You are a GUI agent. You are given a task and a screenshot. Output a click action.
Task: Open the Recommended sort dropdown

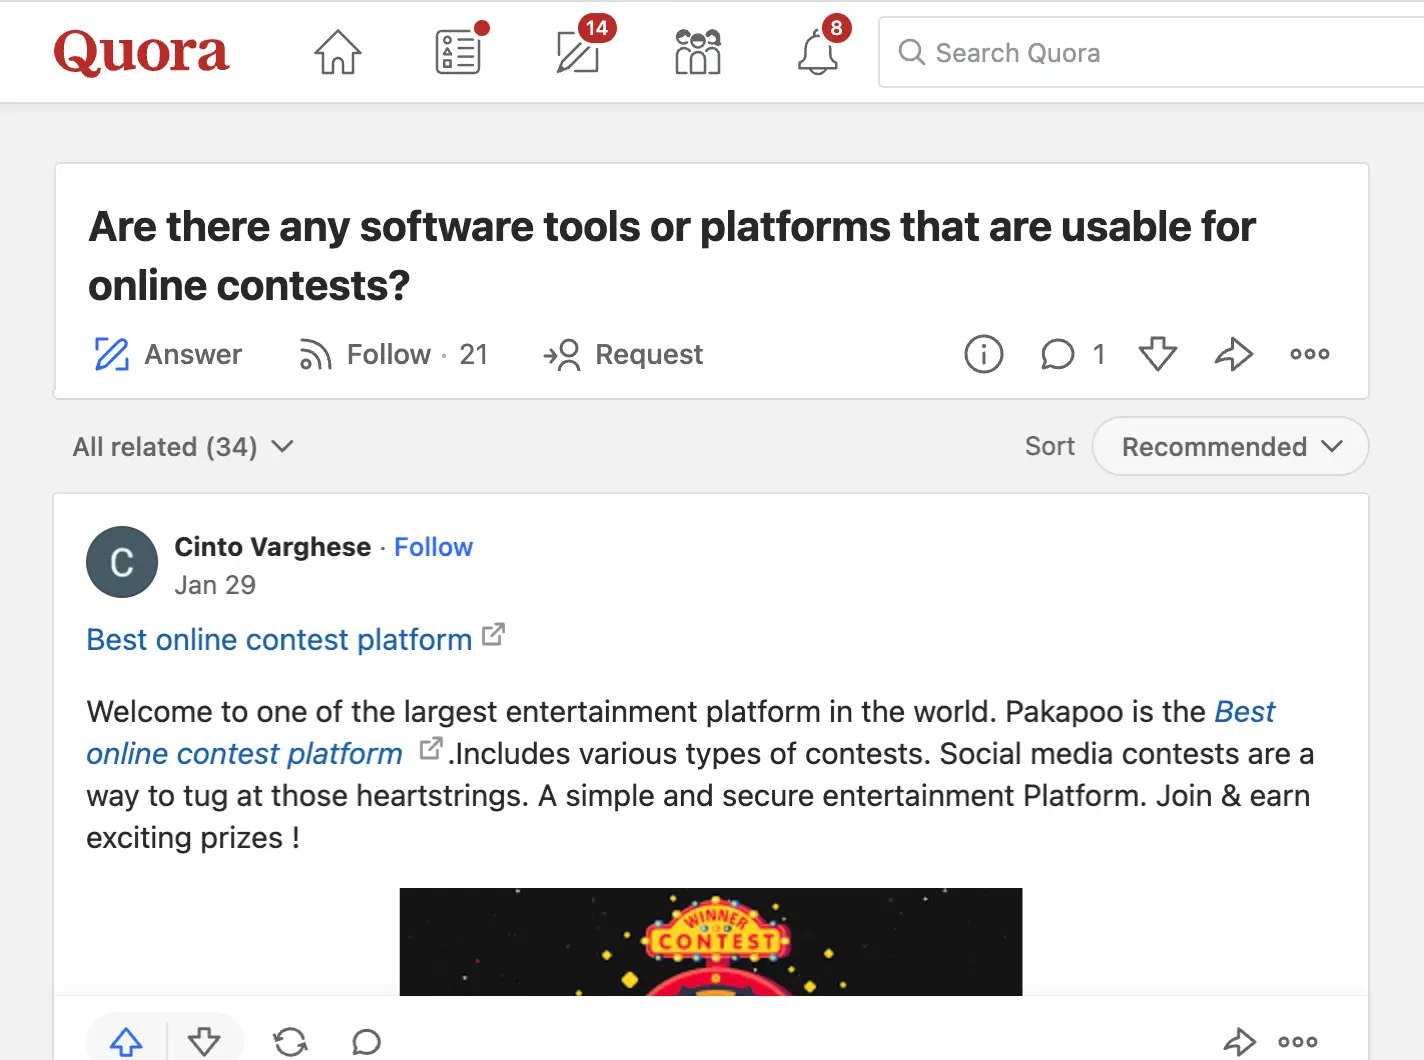(x=1230, y=447)
